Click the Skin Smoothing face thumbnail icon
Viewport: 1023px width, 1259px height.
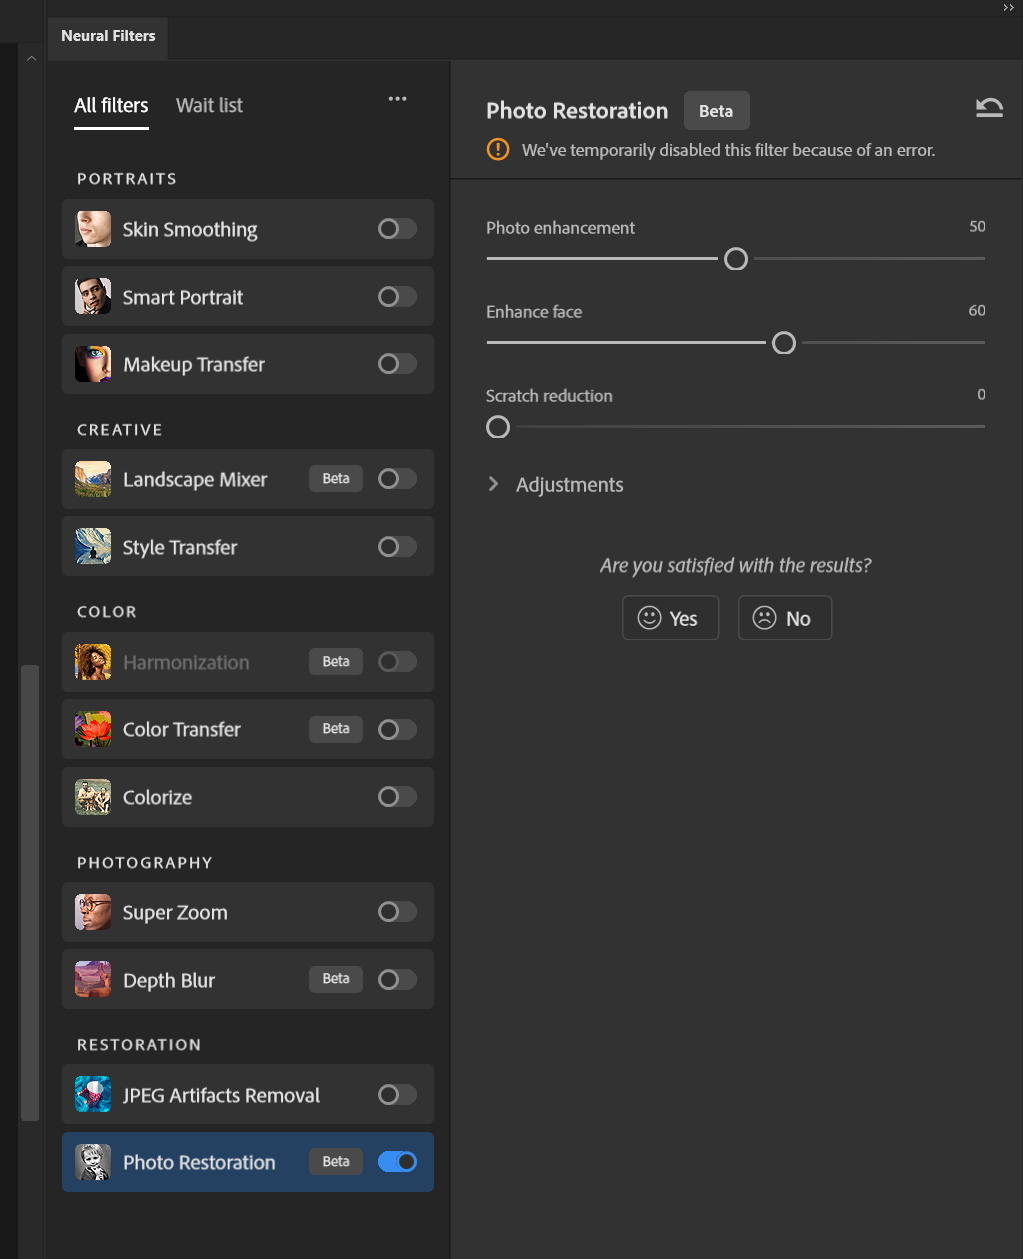click(93, 229)
